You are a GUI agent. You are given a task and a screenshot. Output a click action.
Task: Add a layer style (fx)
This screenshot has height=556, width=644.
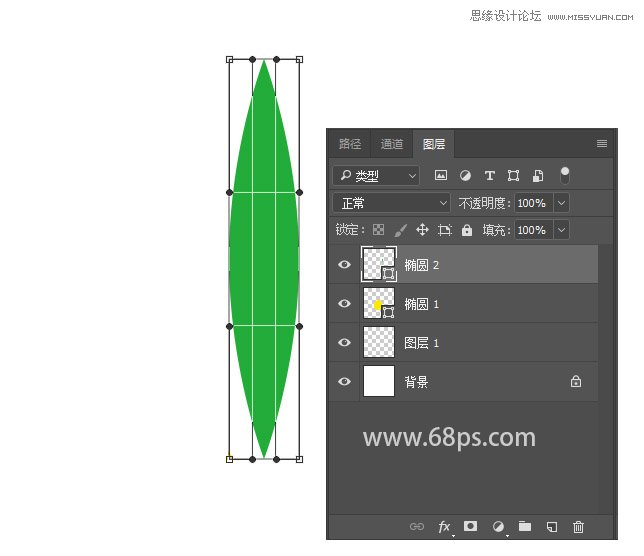coord(444,527)
